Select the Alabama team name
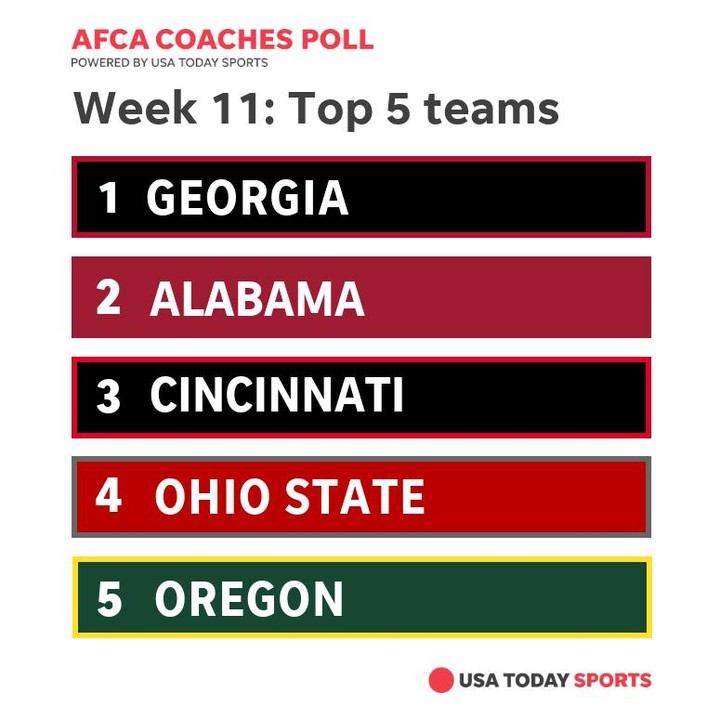Viewport: 720px width, 719px height. click(257, 298)
